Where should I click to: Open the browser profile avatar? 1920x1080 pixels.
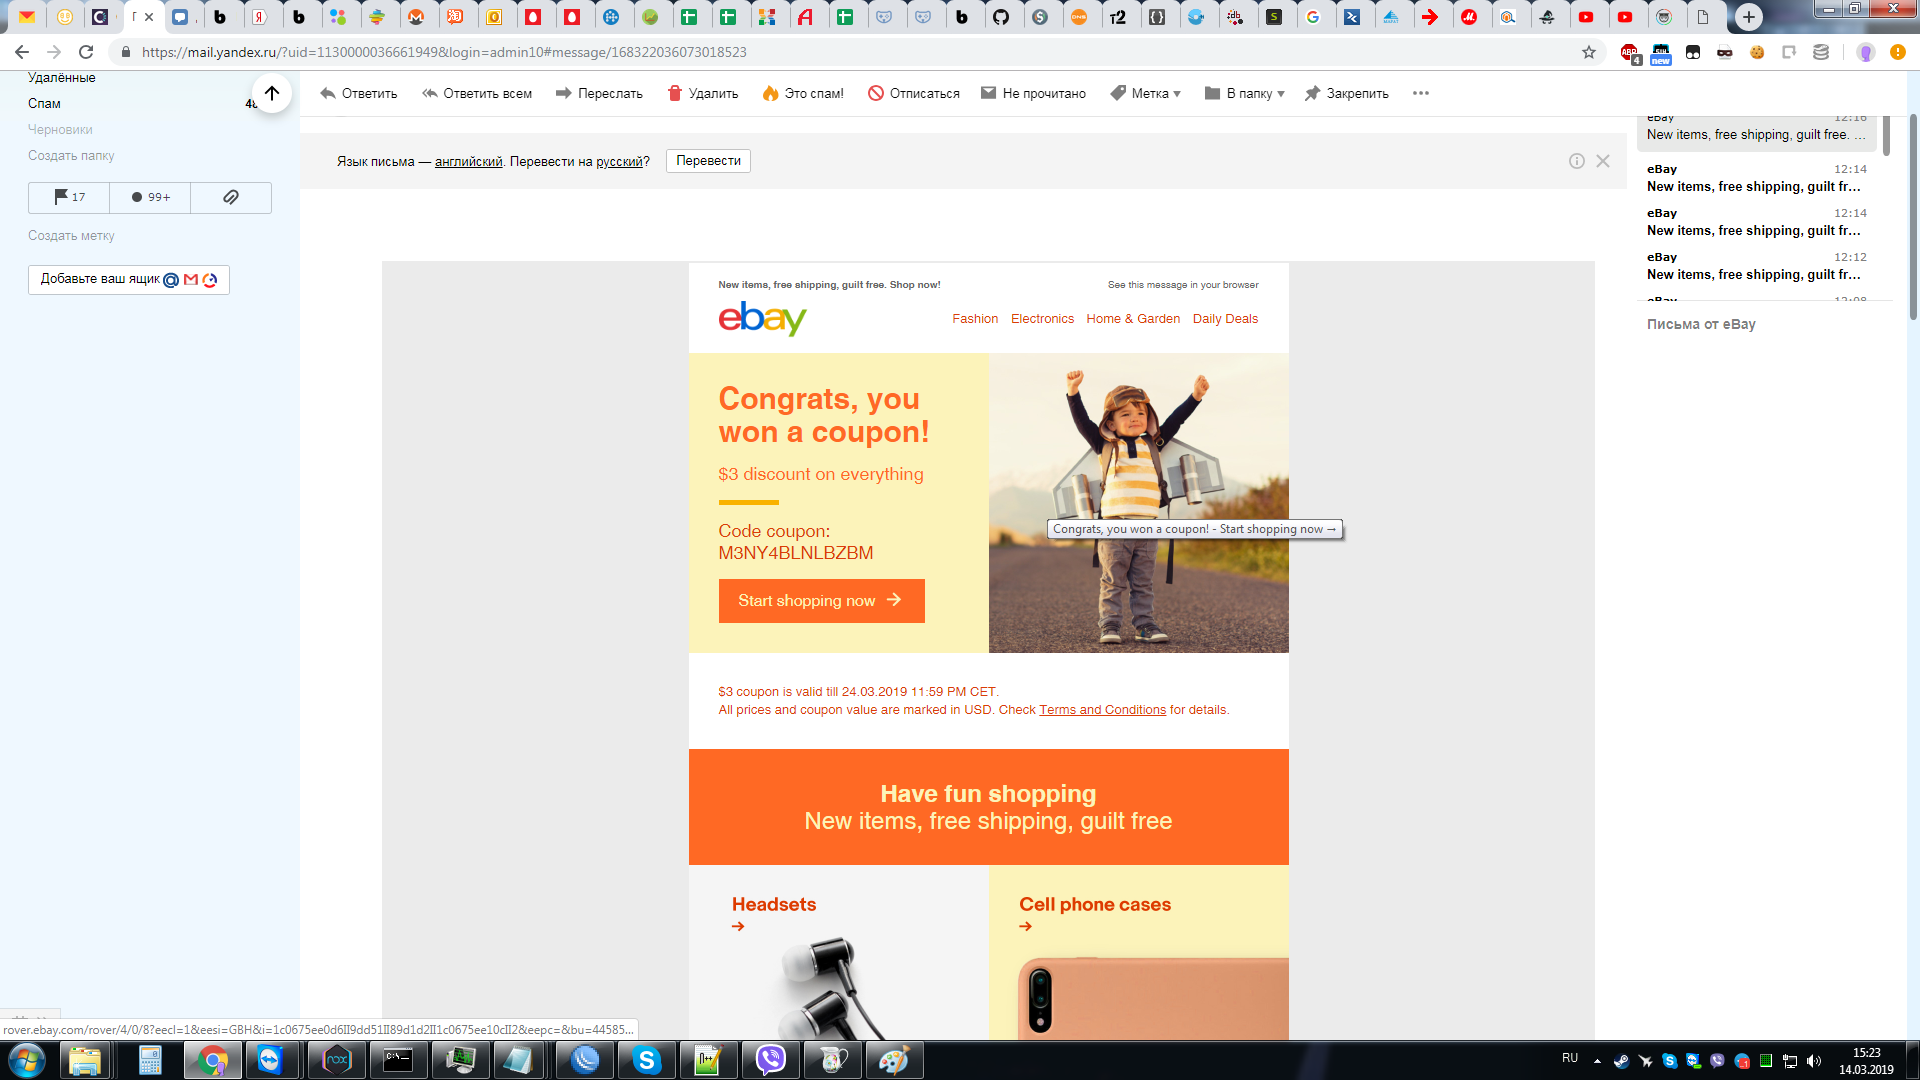[x=1865, y=52]
